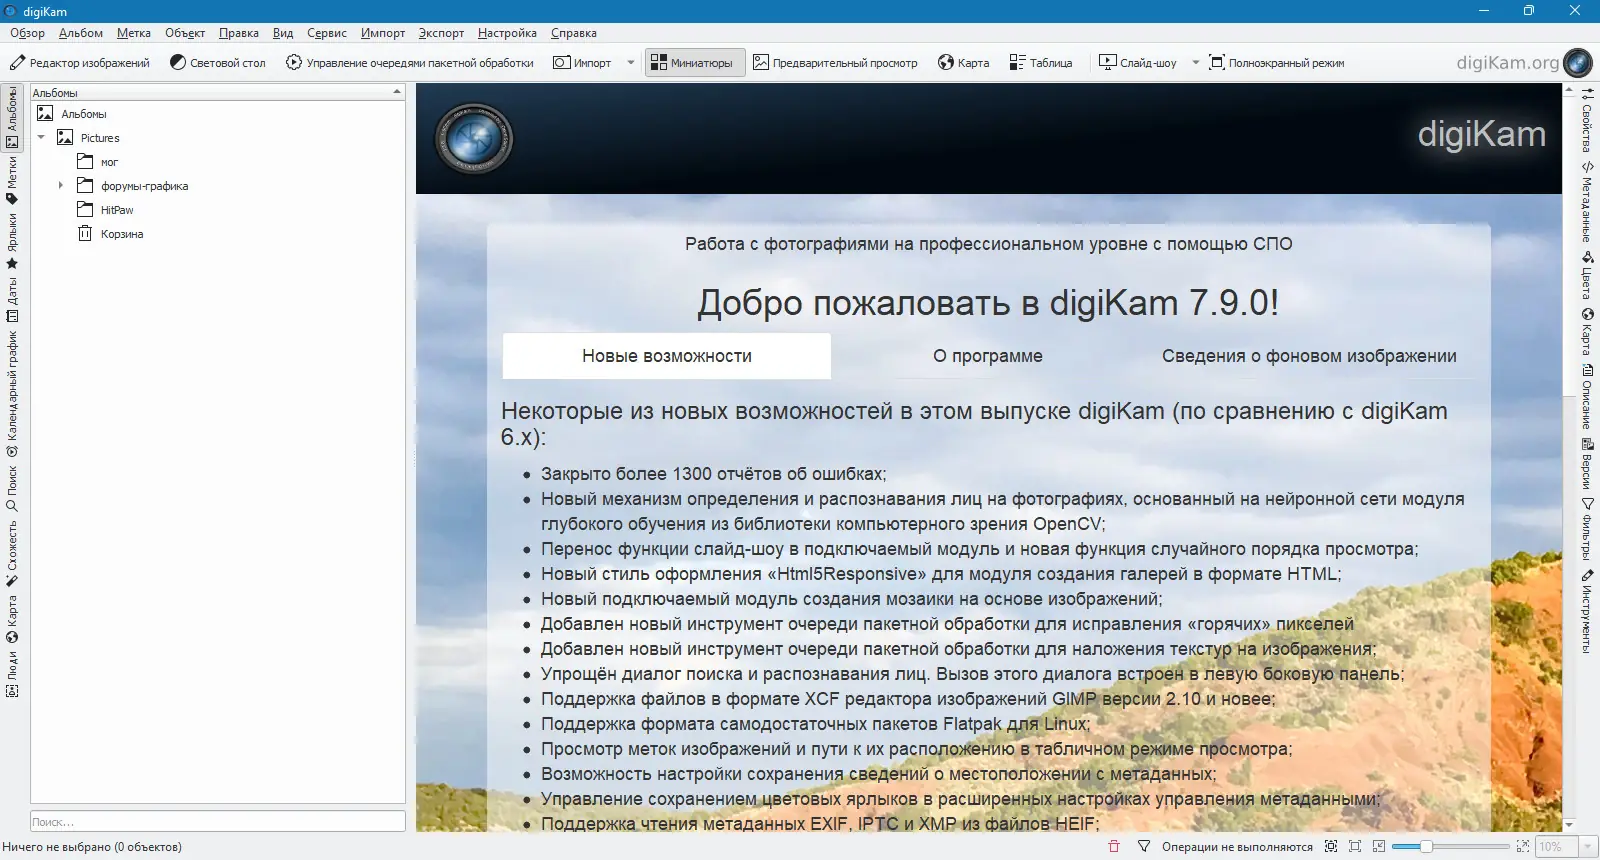Switch to the Новые возможности tab
Image resolution: width=1600 pixels, height=860 pixels.
[x=667, y=356]
